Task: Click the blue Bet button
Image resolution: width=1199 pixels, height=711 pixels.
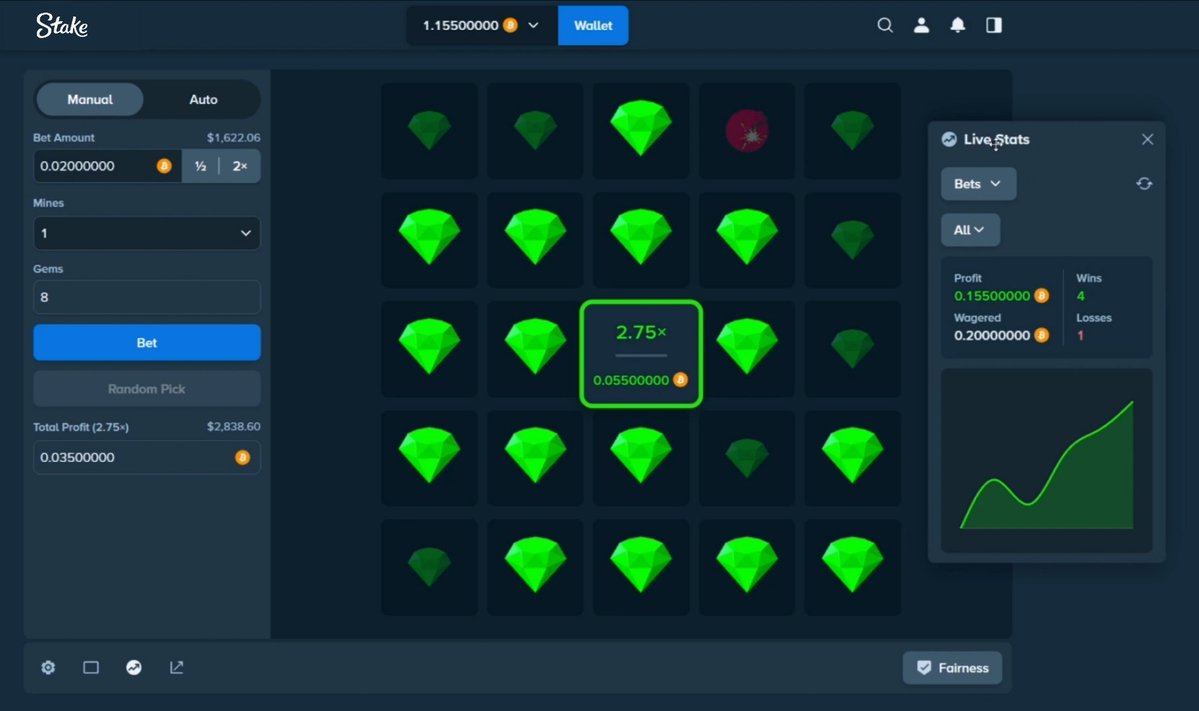Action: (x=147, y=343)
